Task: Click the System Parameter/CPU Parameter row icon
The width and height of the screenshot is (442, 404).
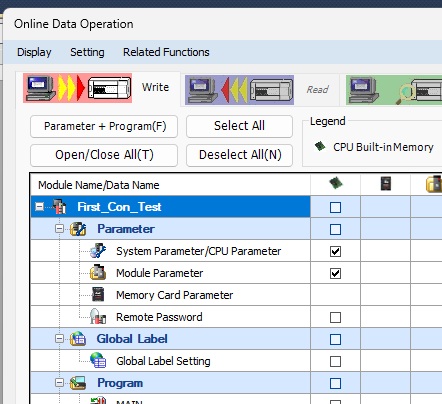Action: [98, 251]
